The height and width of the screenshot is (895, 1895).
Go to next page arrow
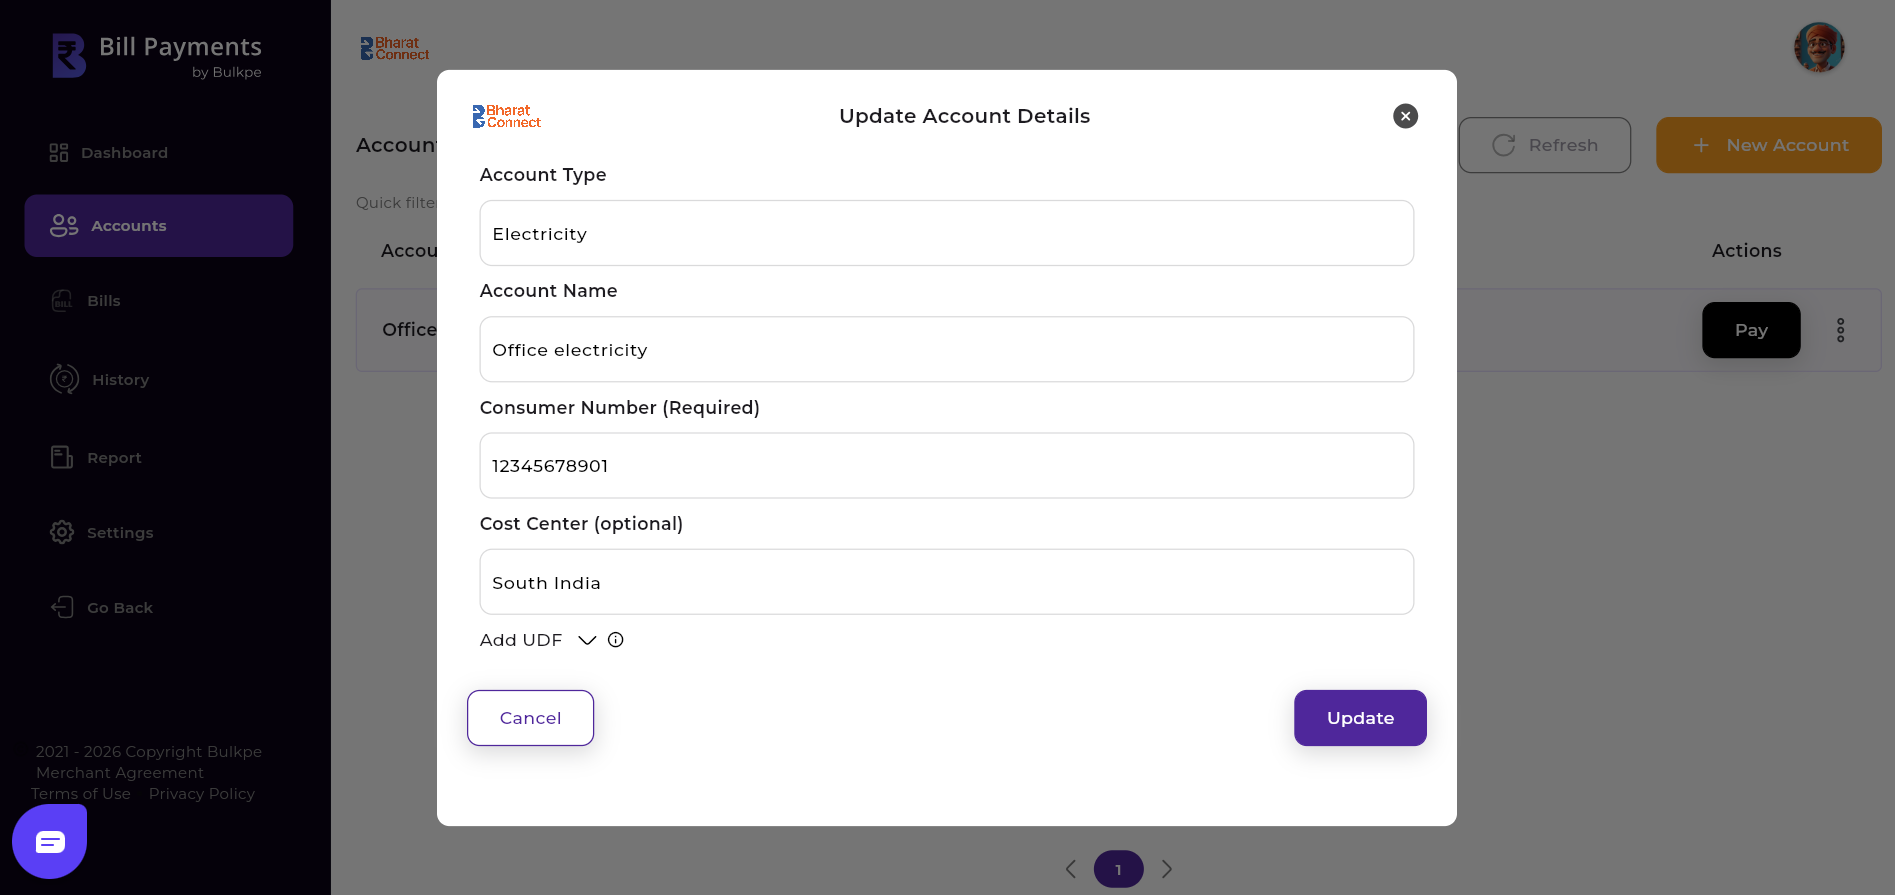click(x=1166, y=869)
